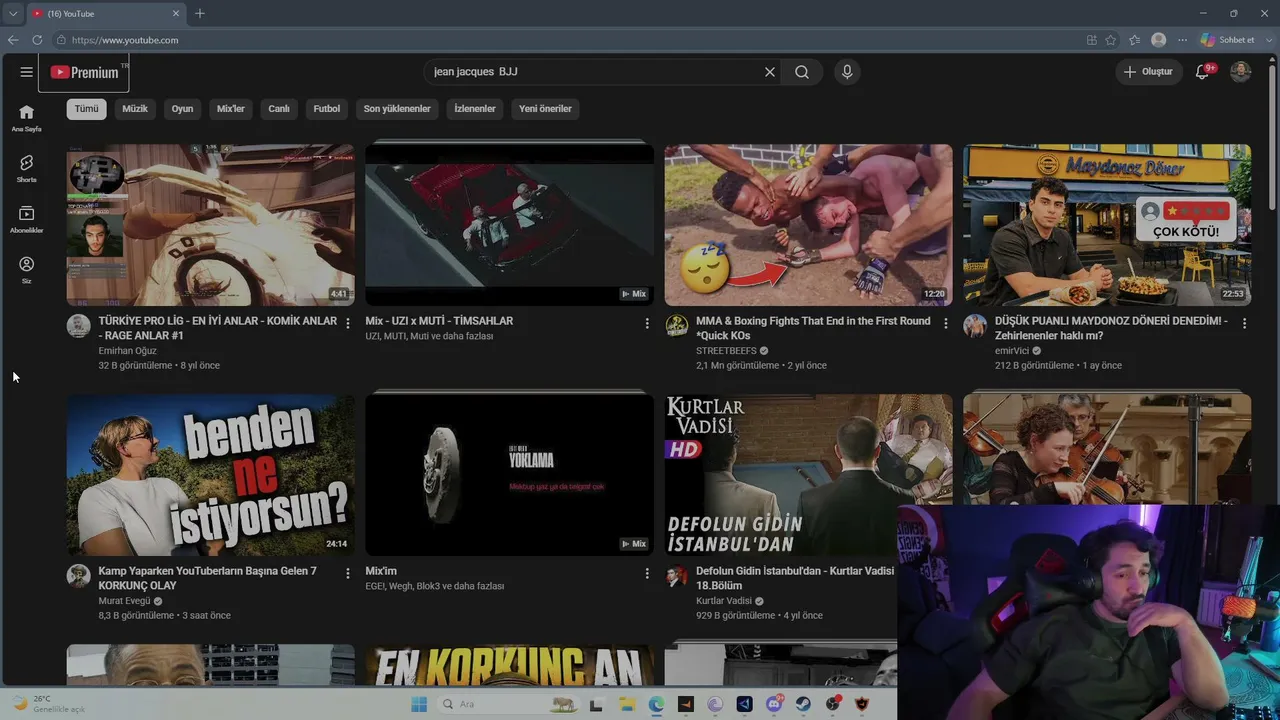Run search with the magnifier button
This screenshot has width=1280, height=720.
pyautogui.click(x=802, y=72)
